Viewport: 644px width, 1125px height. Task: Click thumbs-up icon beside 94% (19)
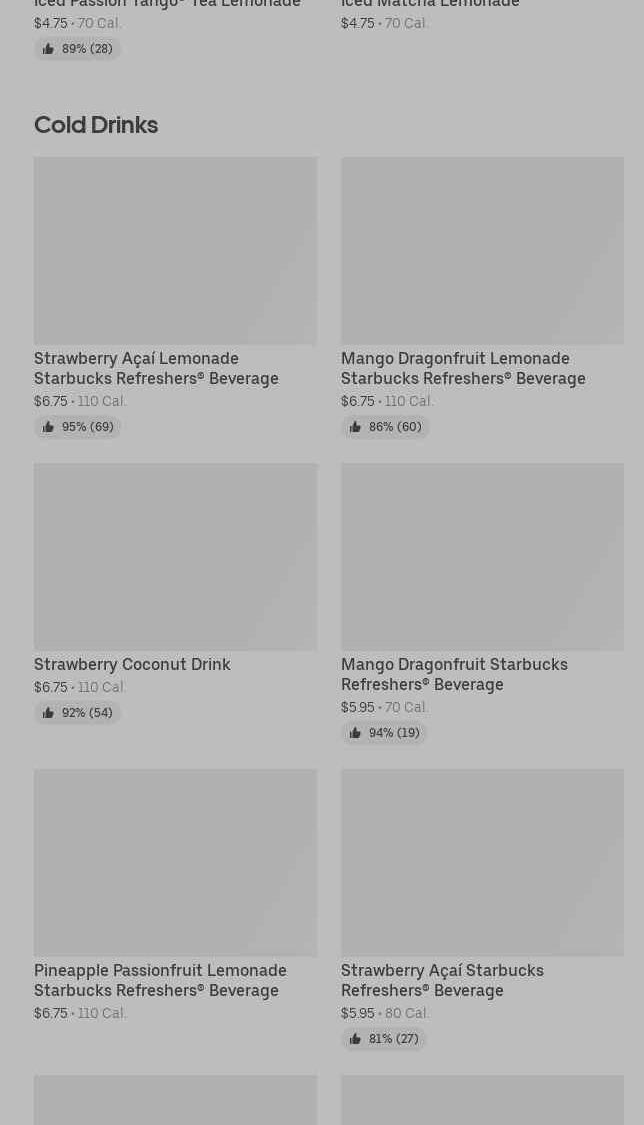point(355,733)
